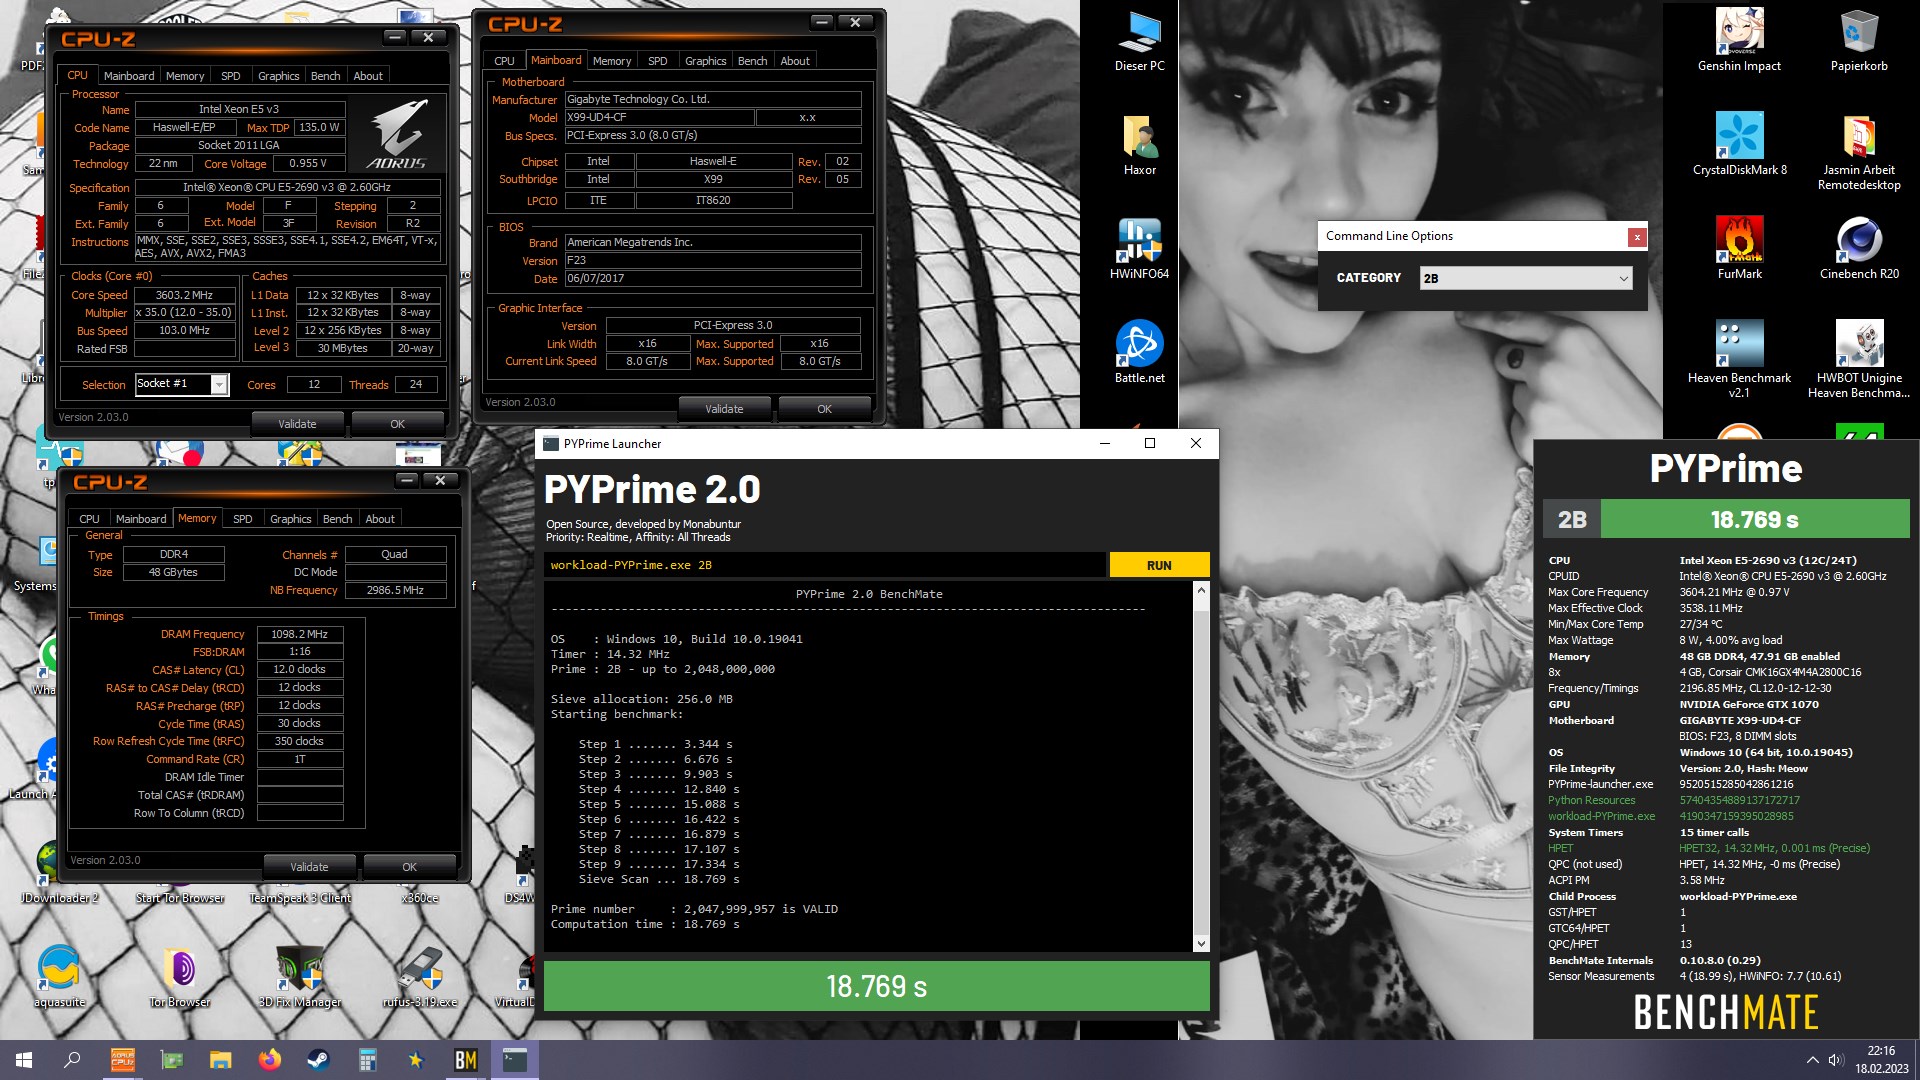Click Validate in CPU-Z Memory window

309,867
